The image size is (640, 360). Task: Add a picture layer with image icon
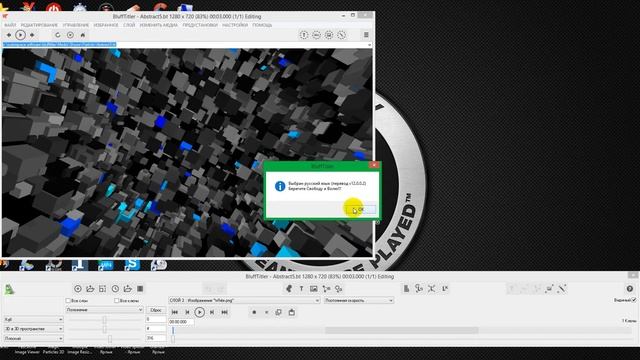[x=313, y=289]
